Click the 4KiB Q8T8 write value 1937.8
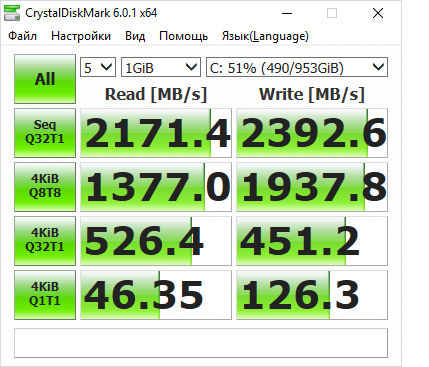429x367 pixels. (x=312, y=187)
